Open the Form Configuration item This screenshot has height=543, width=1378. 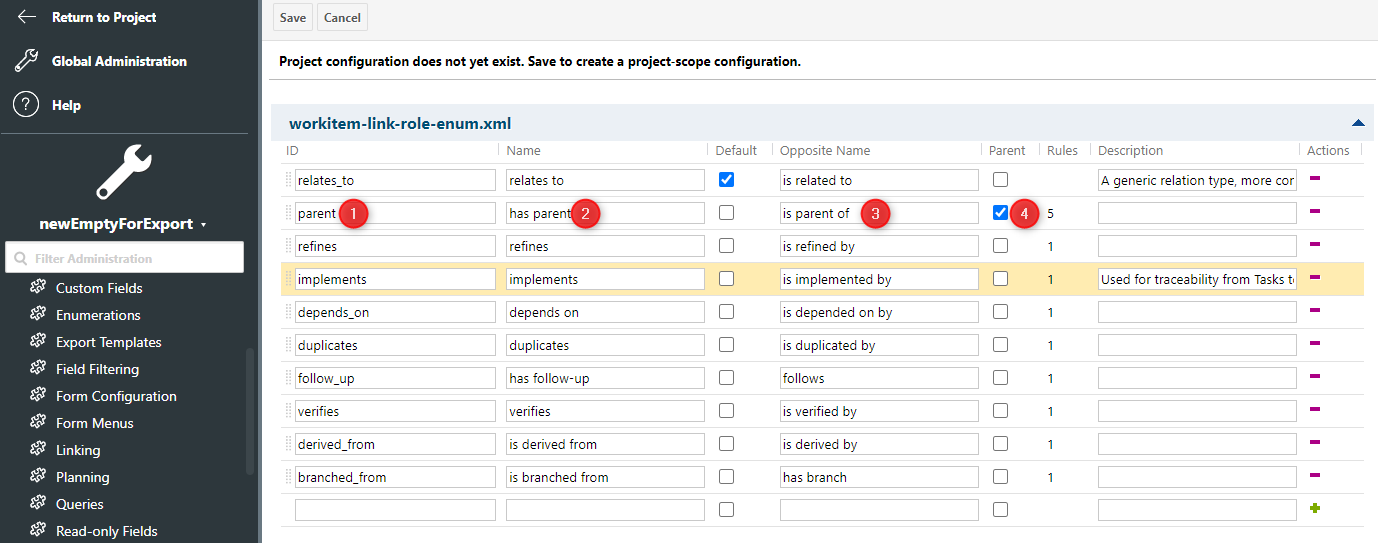pos(116,396)
